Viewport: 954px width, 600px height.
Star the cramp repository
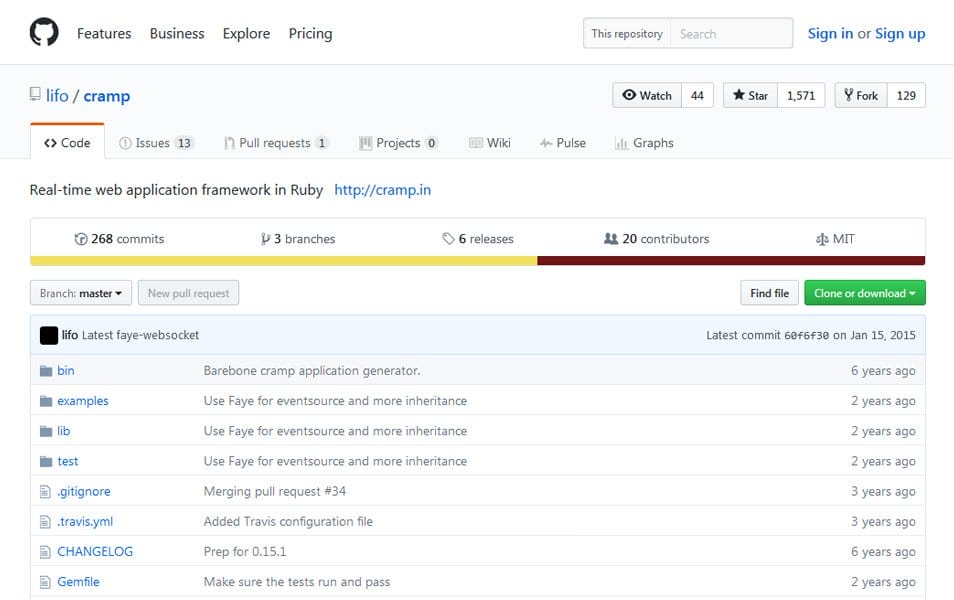(750, 95)
